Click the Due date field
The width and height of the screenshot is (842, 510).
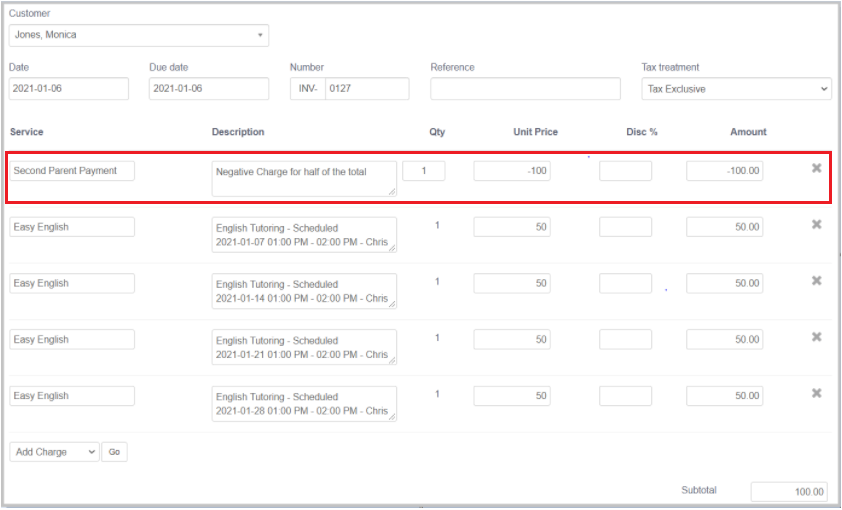(x=209, y=89)
